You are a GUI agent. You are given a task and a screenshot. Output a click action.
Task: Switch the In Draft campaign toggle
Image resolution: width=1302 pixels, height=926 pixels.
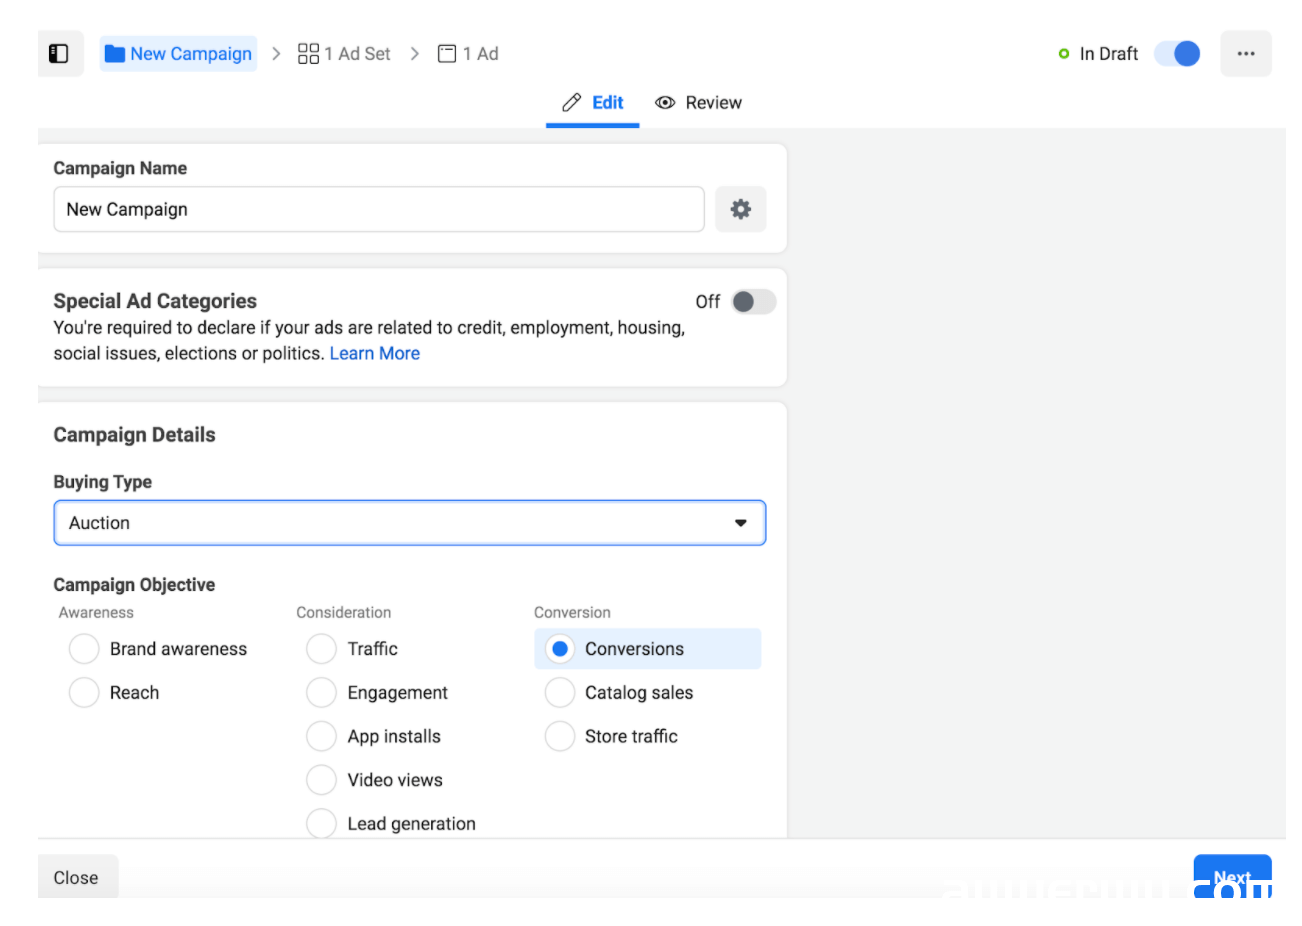(x=1177, y=53)
